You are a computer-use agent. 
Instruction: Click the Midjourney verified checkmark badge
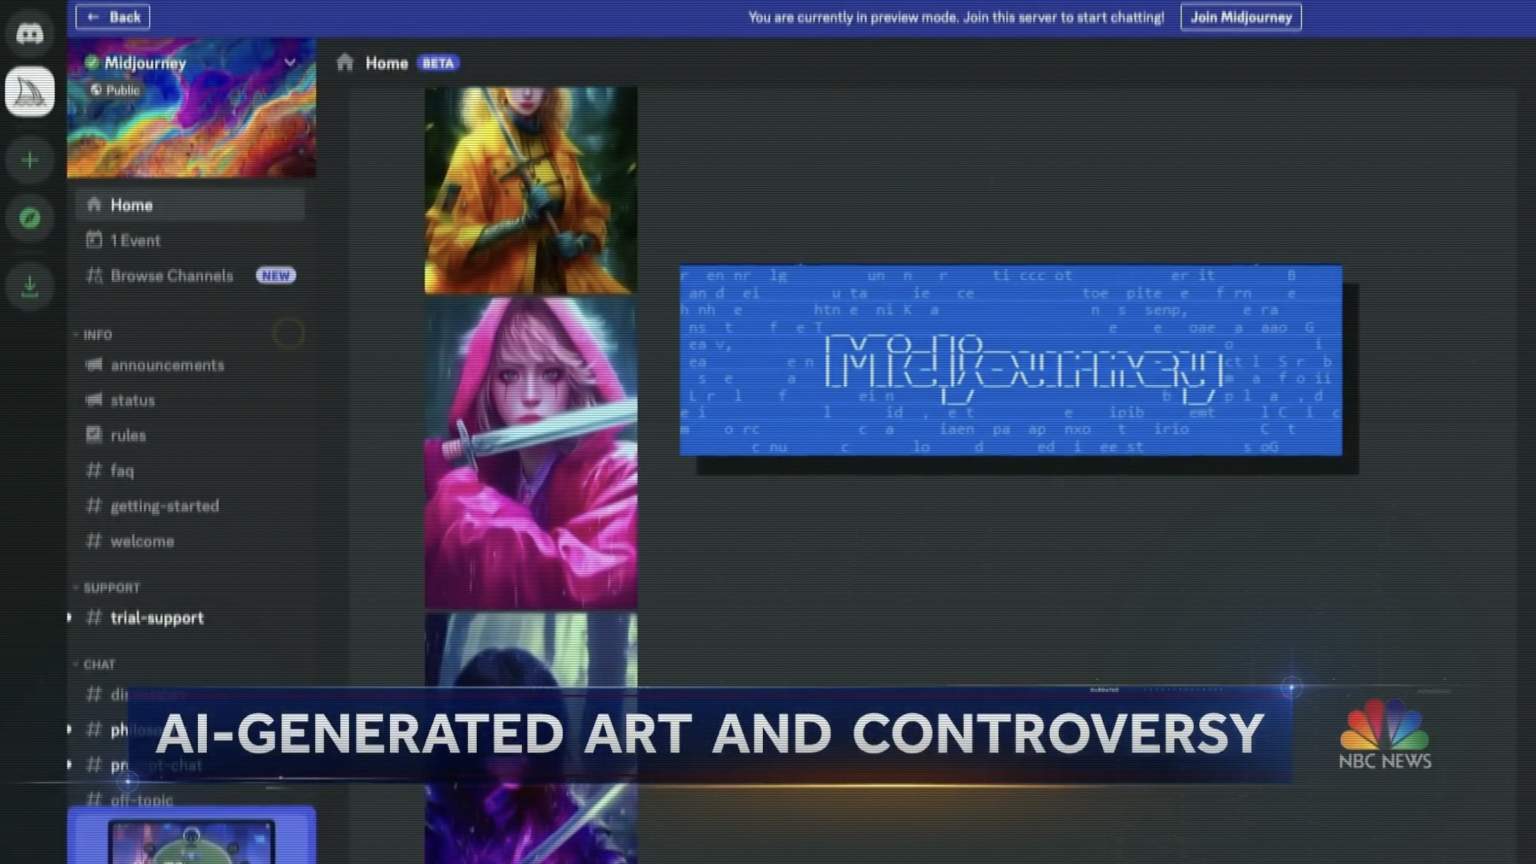pos(92,62)
